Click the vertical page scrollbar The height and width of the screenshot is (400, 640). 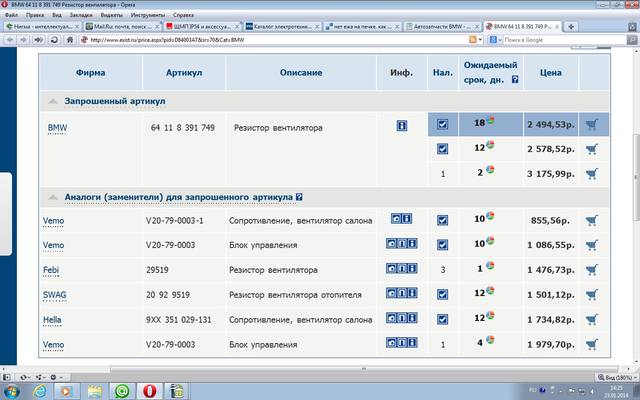click(x=636, y=178)
